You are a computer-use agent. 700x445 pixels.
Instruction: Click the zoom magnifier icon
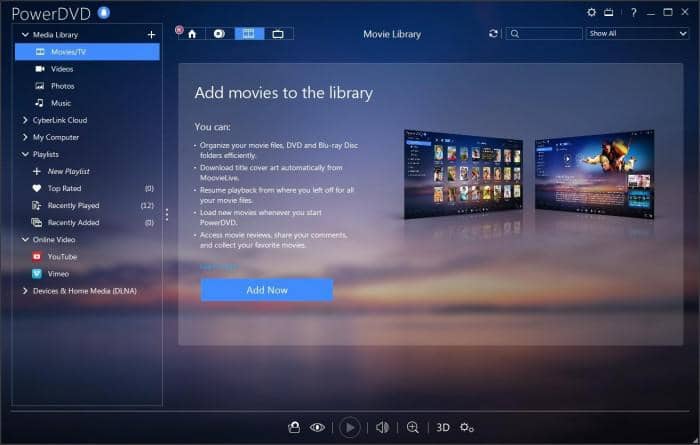point(413,428)
